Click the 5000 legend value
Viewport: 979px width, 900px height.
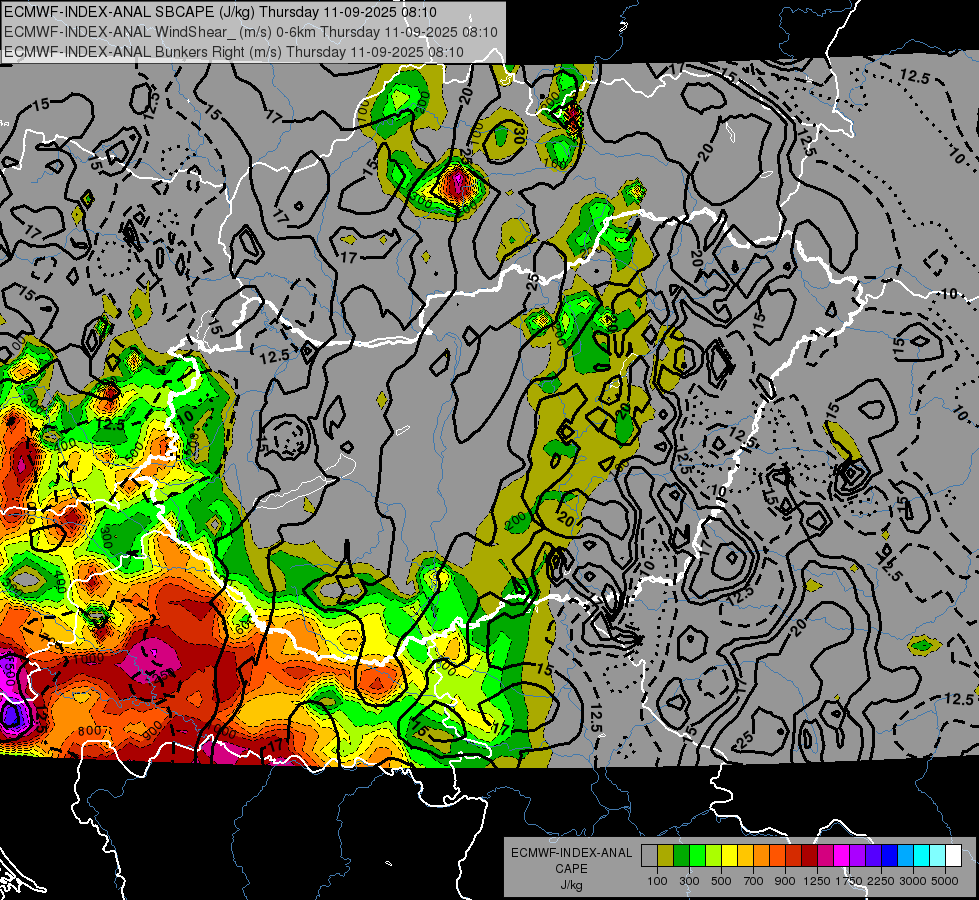[945, 881]
